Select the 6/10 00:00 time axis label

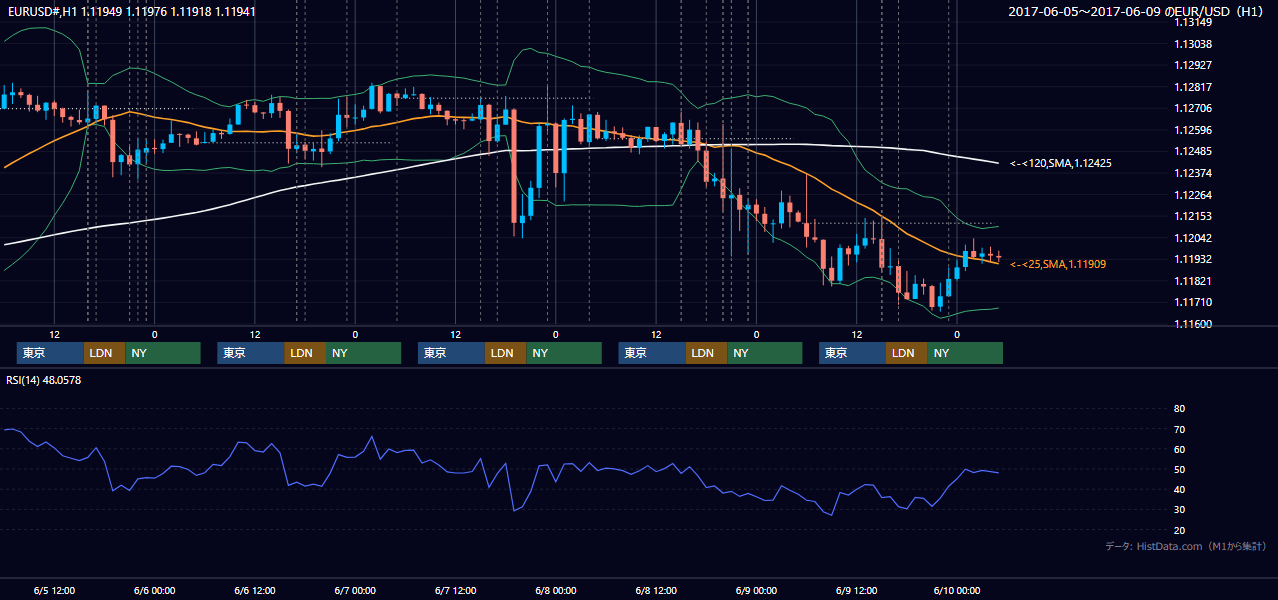(x=956, y=591)
